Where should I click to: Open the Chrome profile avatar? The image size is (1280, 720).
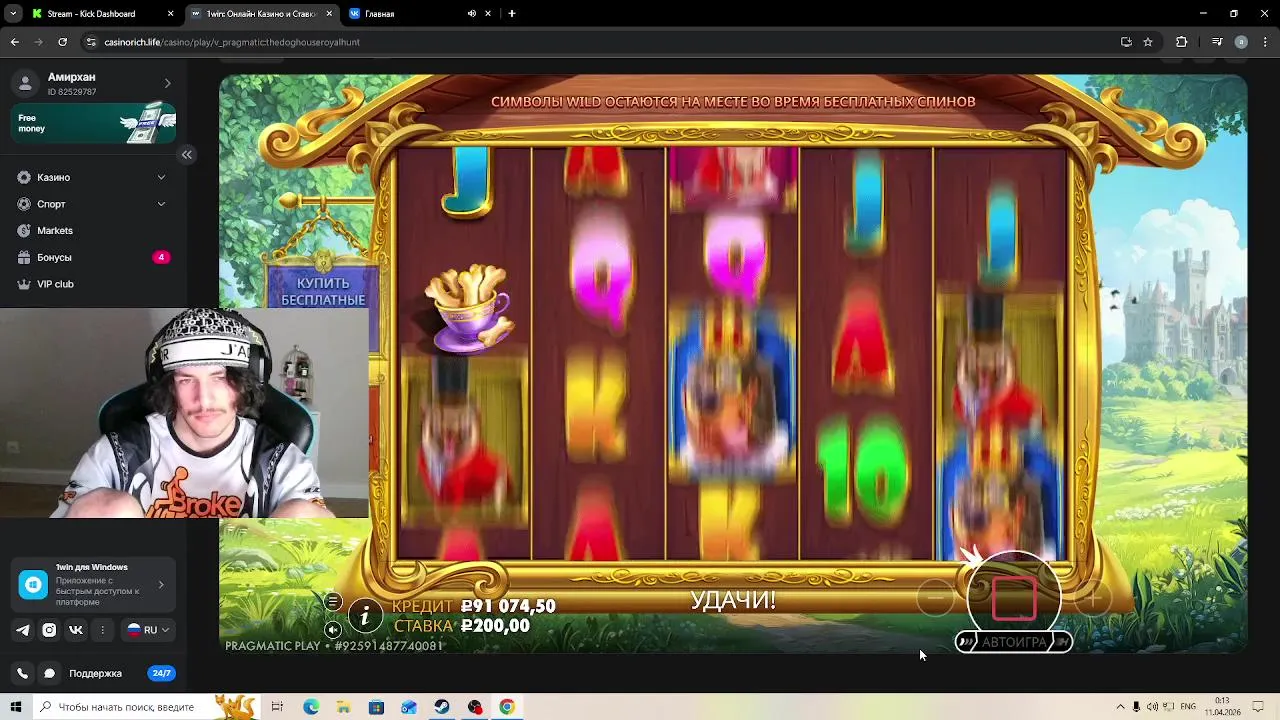point(1241,42)
